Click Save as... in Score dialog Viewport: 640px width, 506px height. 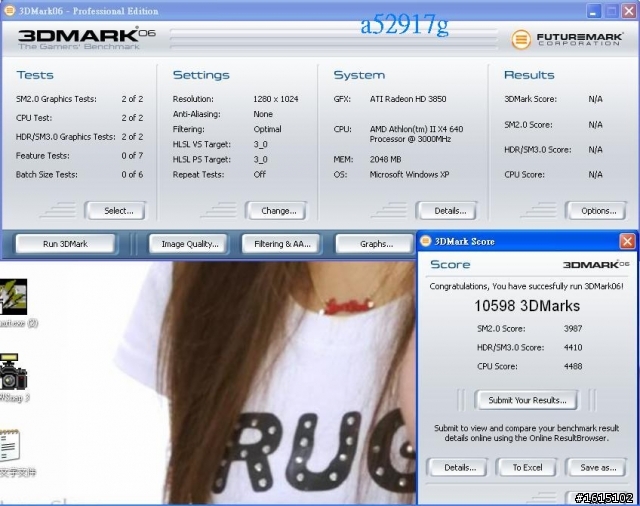[596, 467]
